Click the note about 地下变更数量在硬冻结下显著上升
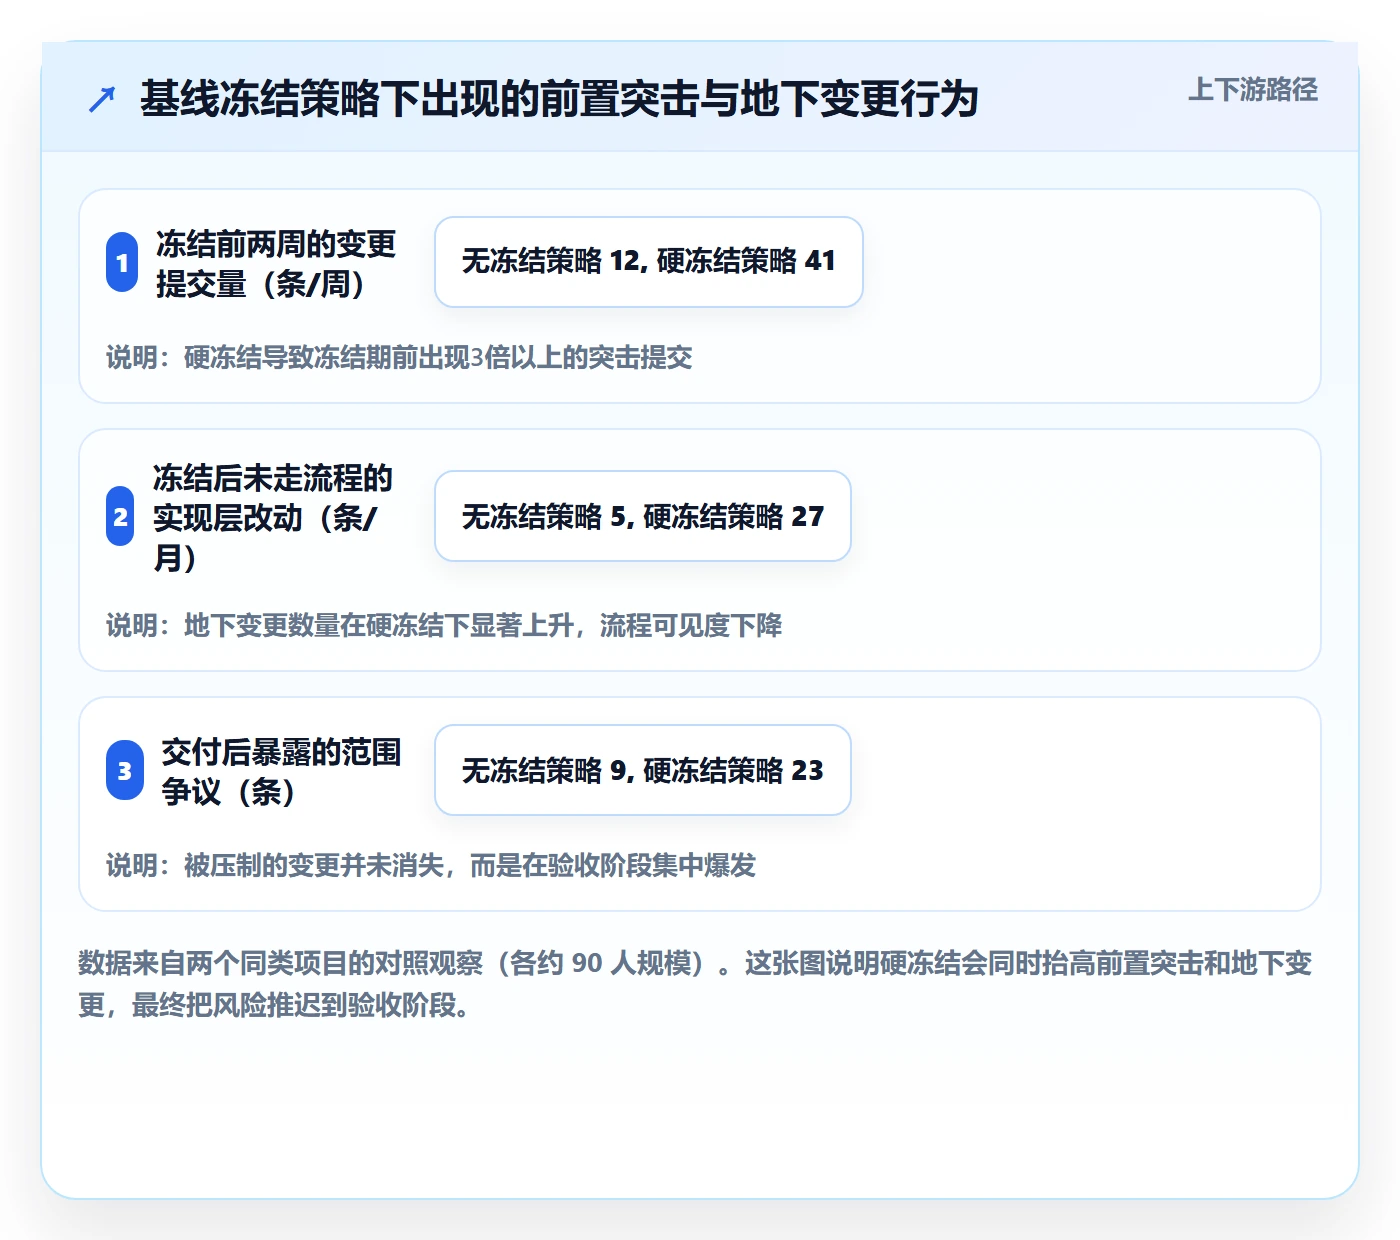 click(x=444, y=625)
